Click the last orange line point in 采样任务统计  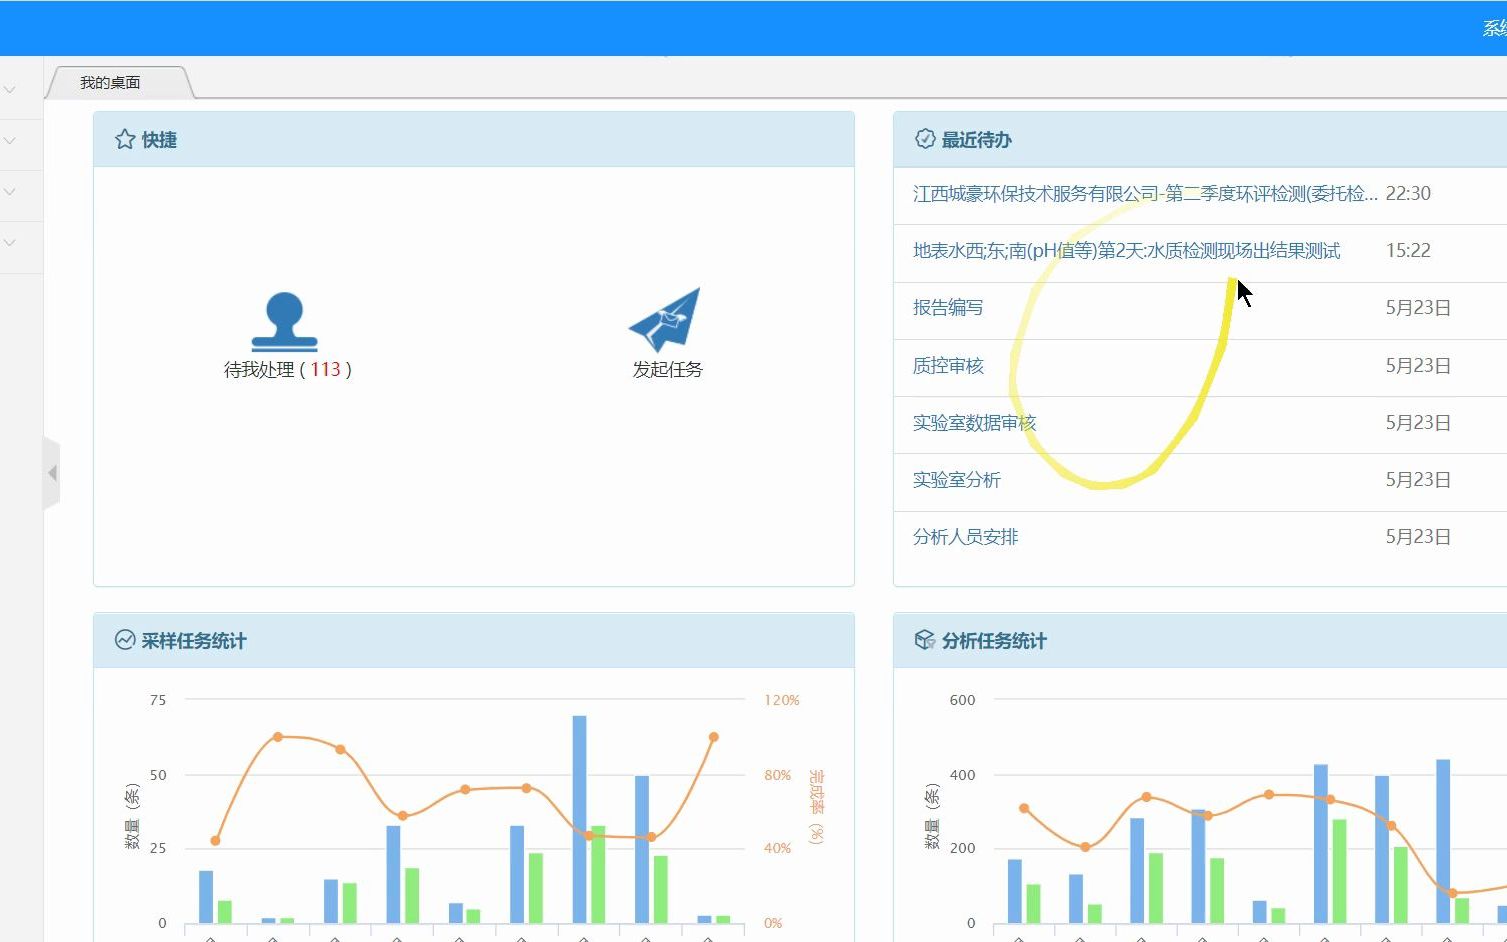[x=713, y=737]
